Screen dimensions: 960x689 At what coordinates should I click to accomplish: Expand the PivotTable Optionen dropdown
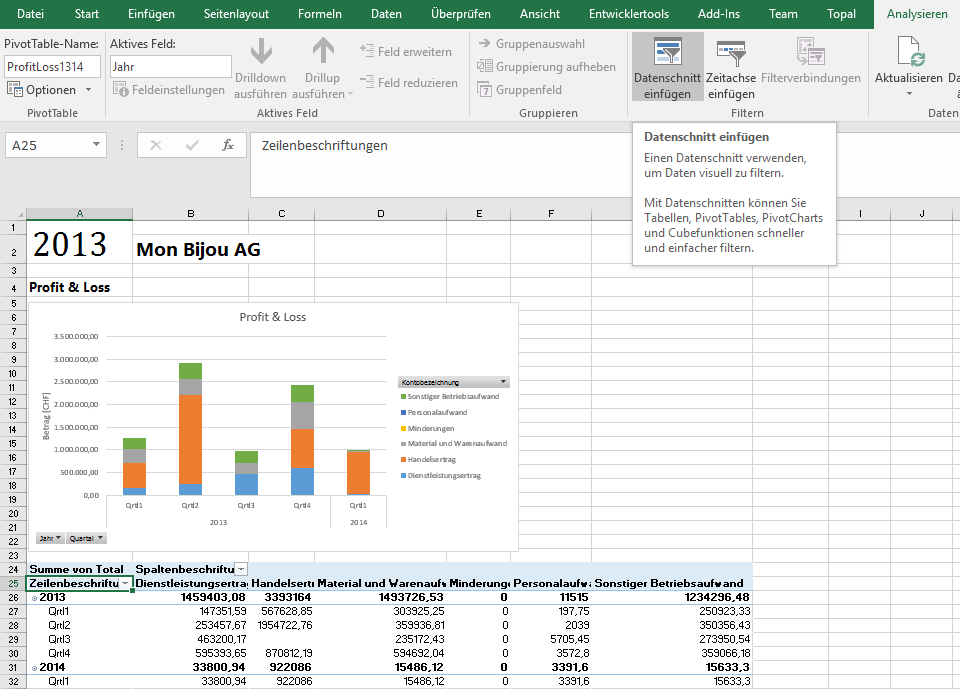(88, 90)
